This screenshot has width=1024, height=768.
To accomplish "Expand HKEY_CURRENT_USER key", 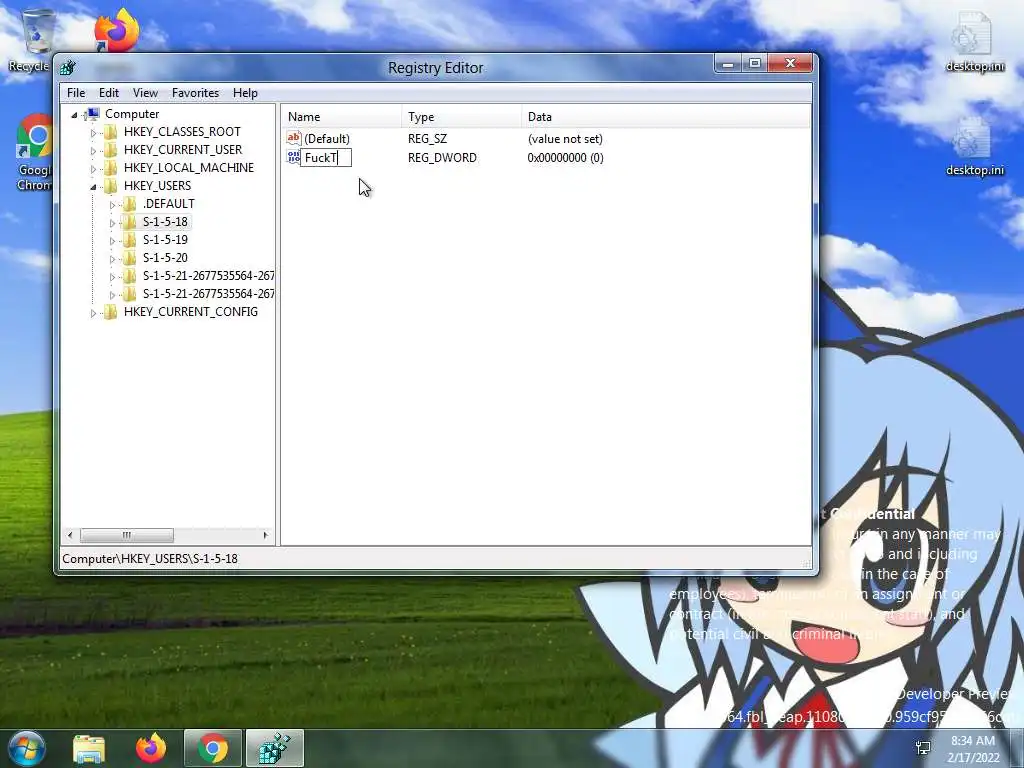I will coord(93,151).
